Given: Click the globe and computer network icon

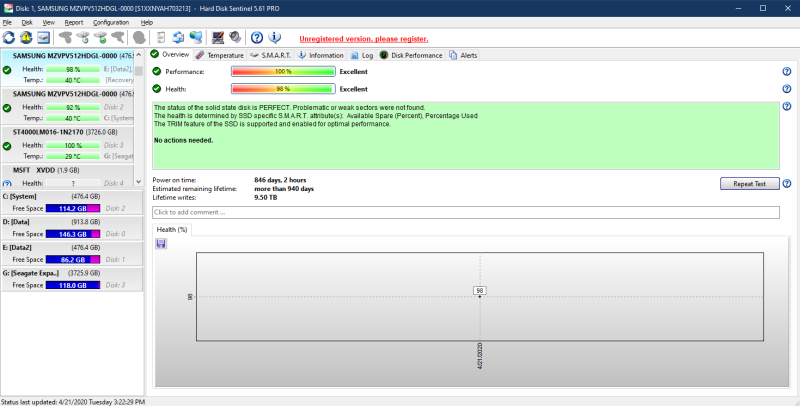Looking at the screenshot, I should [x=196, y=37].
